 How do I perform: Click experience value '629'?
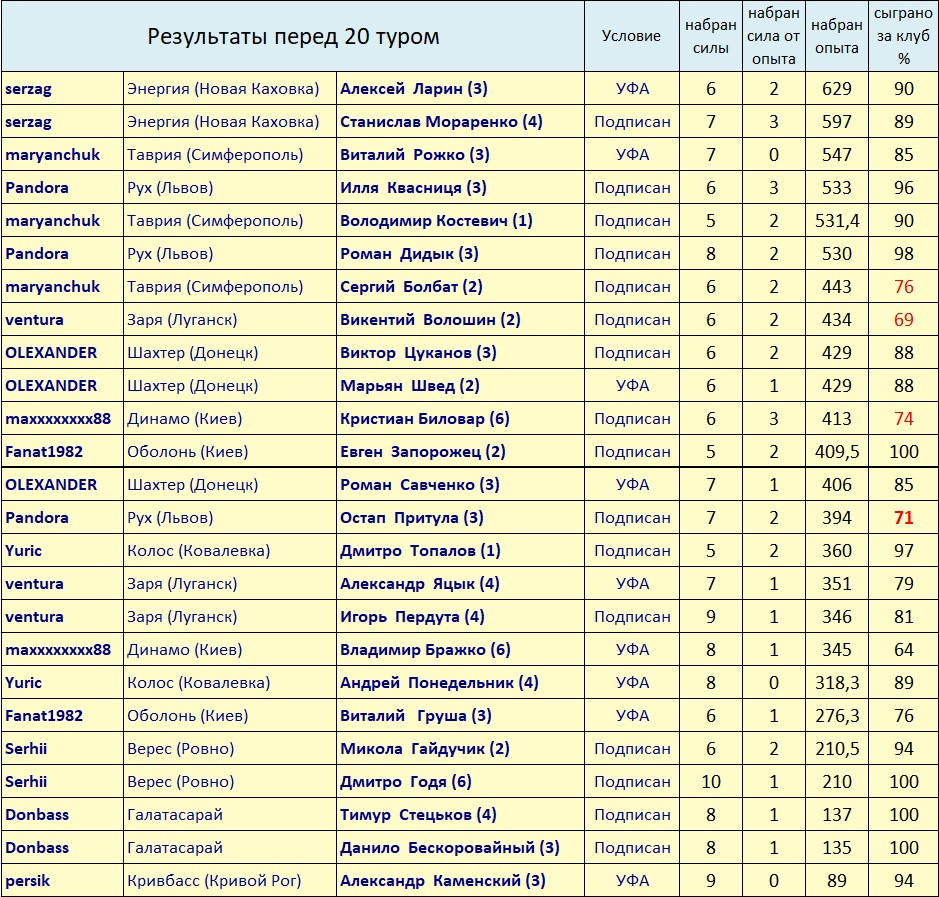coord(837,89)
